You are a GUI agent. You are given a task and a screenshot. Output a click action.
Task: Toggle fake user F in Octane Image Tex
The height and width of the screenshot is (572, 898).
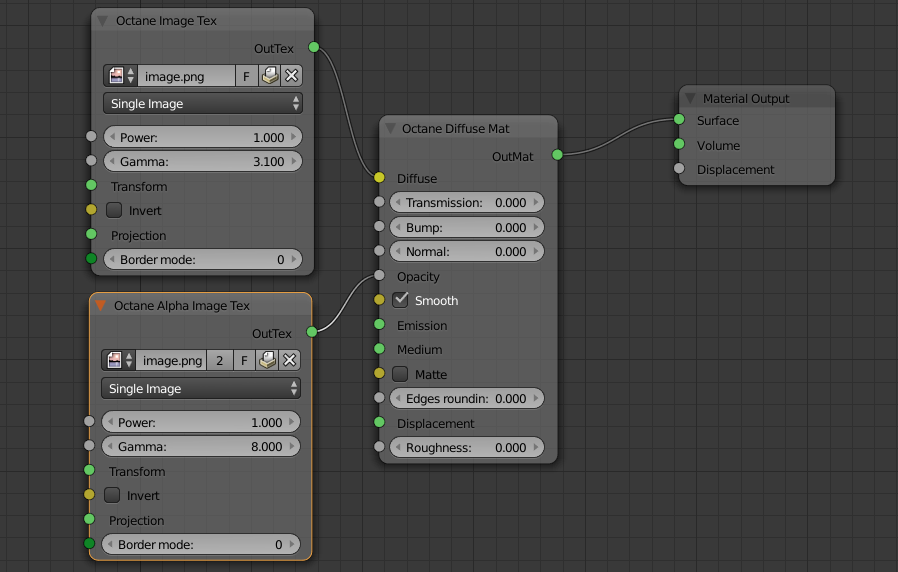pos(246,76)
